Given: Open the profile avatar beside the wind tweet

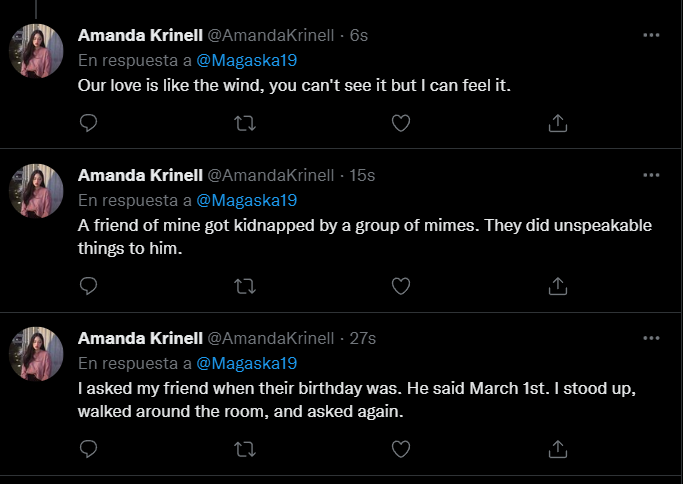Looking at the screenshot, I should 36,50.
